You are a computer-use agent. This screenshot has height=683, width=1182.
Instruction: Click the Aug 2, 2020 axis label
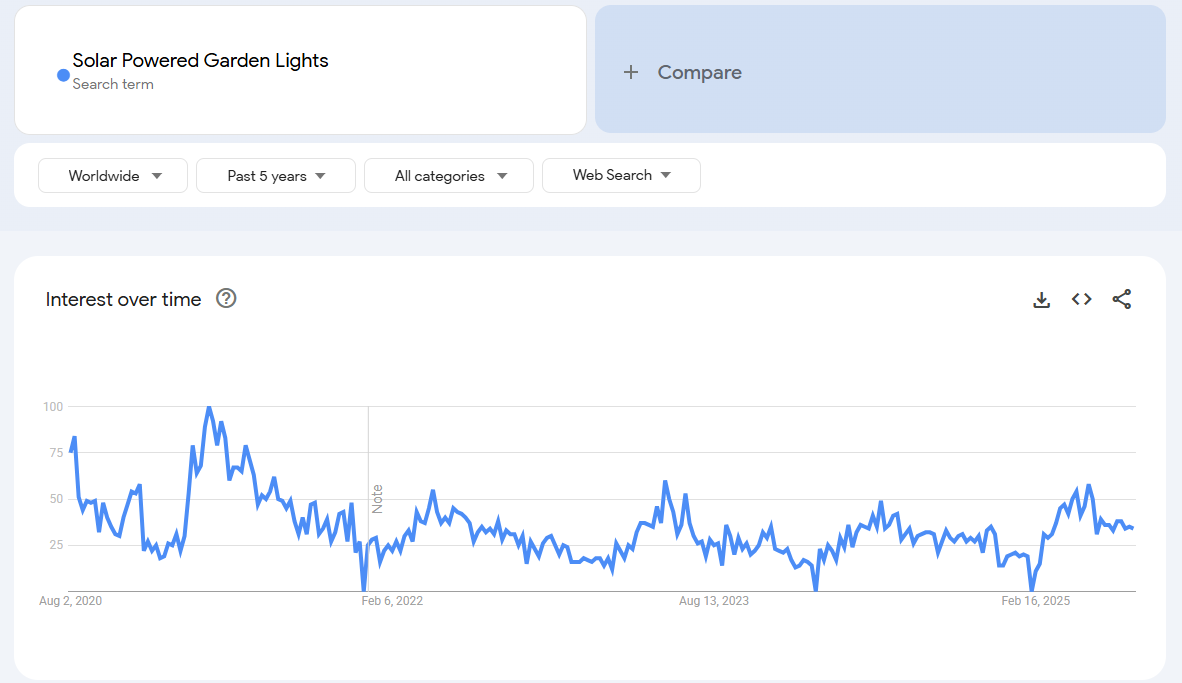pyautogui.click(x=71, y=601)
